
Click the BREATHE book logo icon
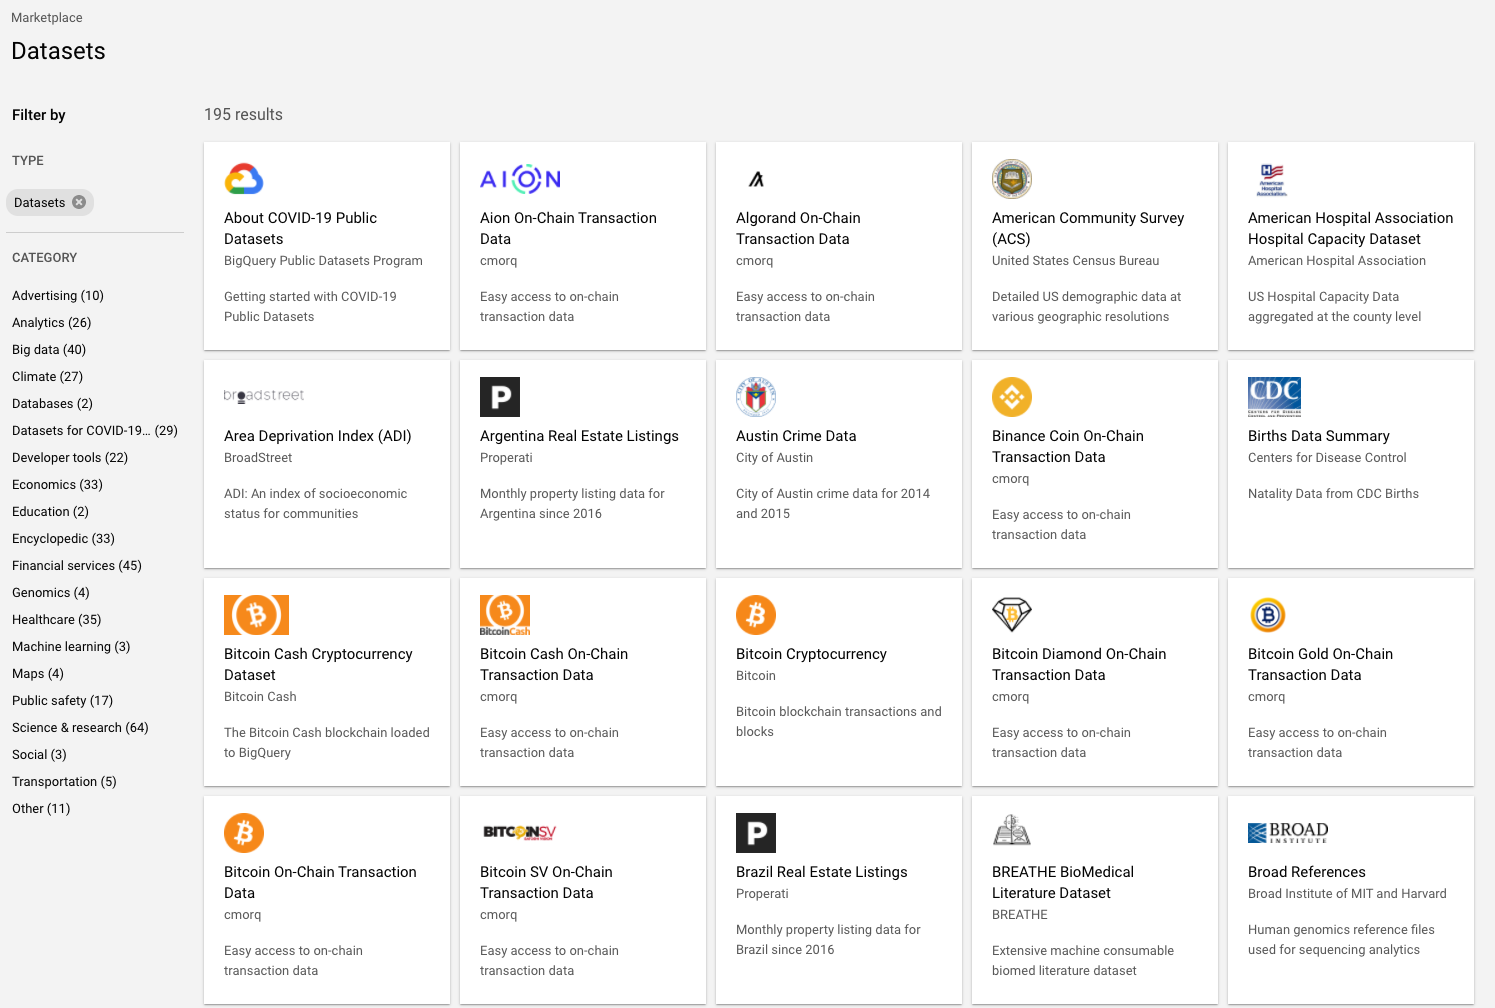1012,831
